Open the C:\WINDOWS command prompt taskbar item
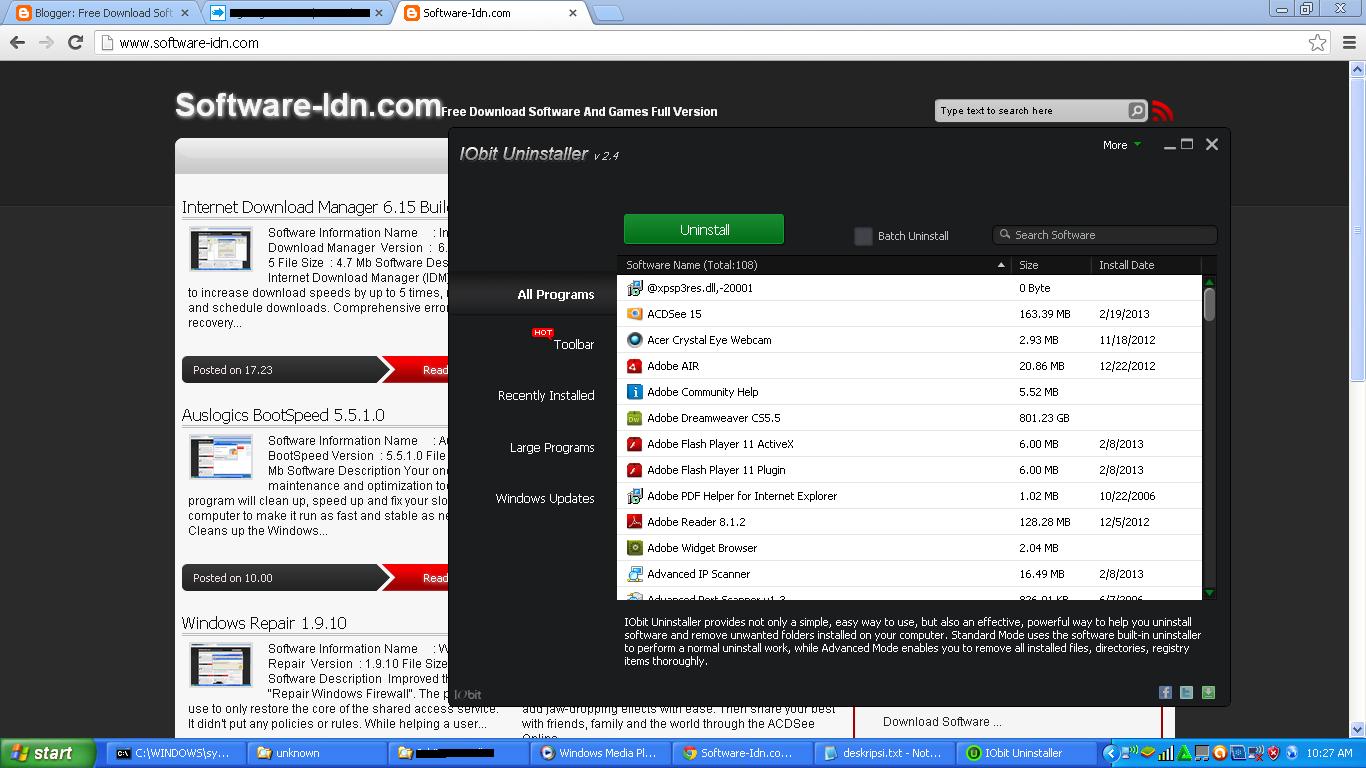Image resolution: width=1366 pixels, height=768 pixels. [175, 753]
